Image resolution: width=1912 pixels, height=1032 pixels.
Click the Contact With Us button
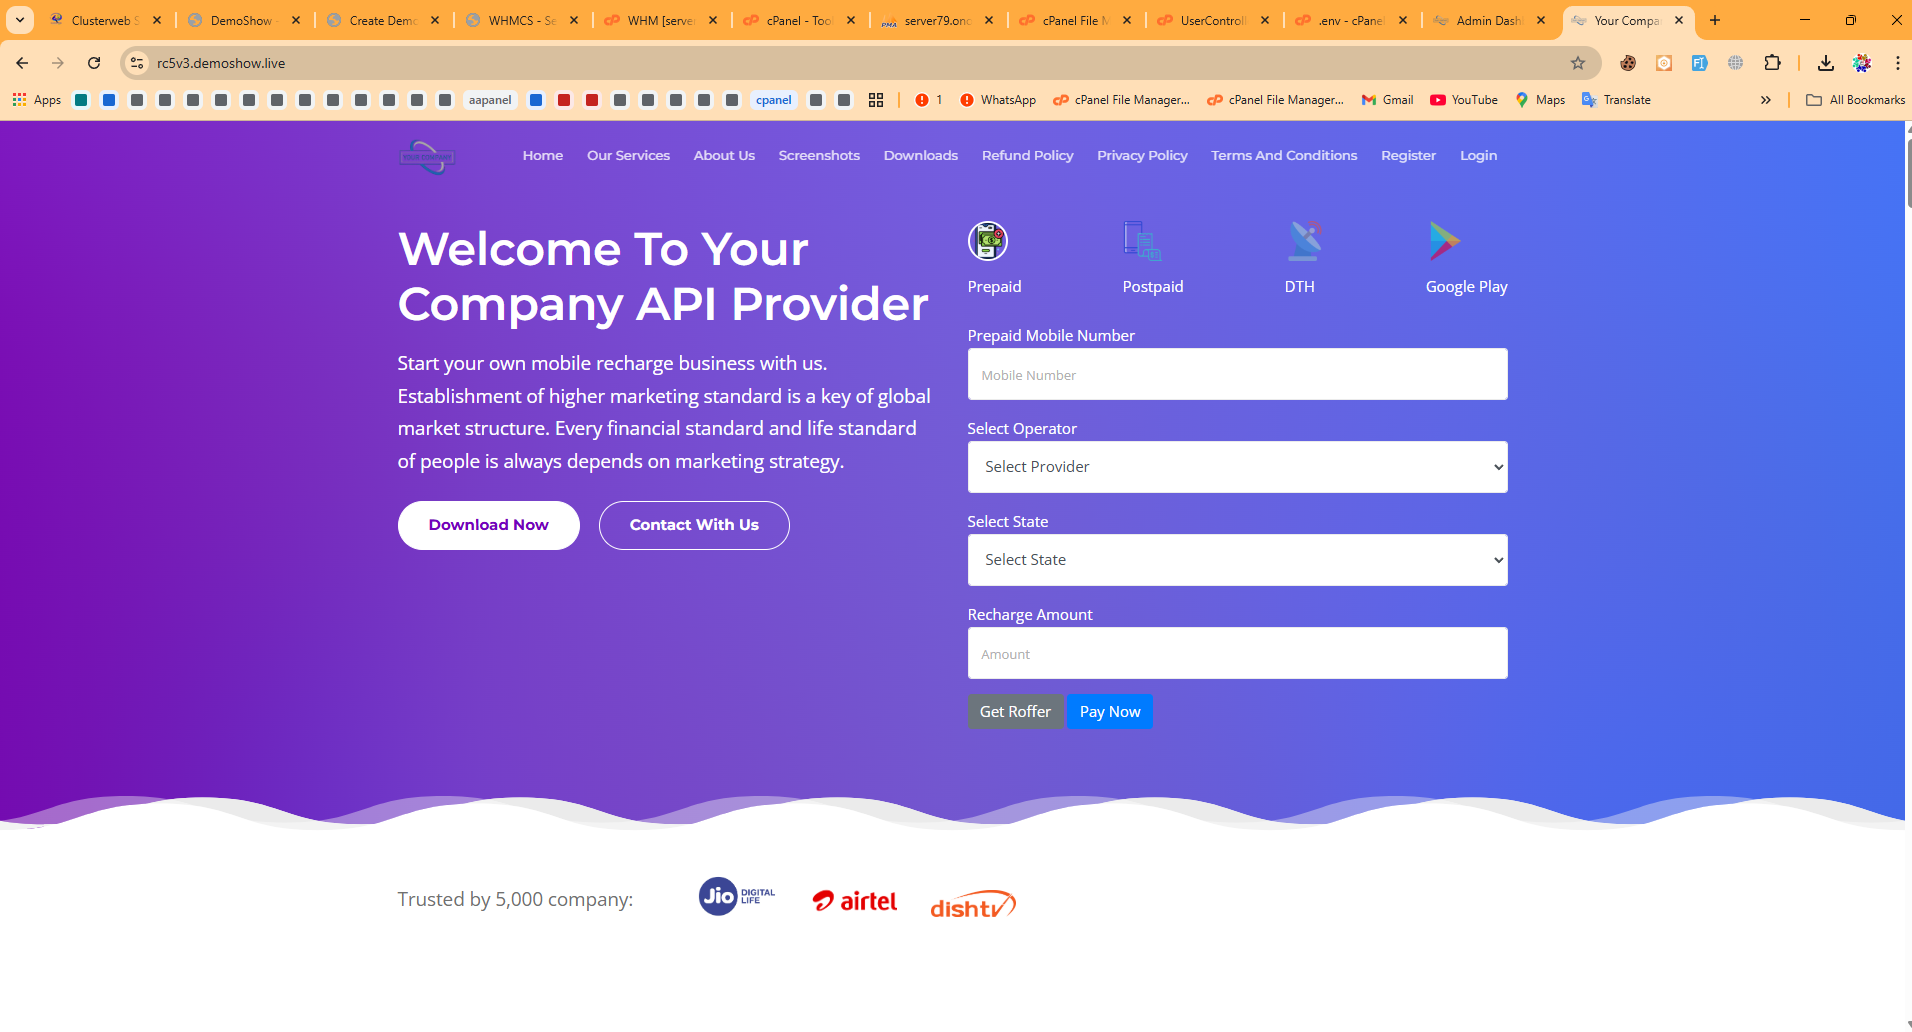click(694, 524)
